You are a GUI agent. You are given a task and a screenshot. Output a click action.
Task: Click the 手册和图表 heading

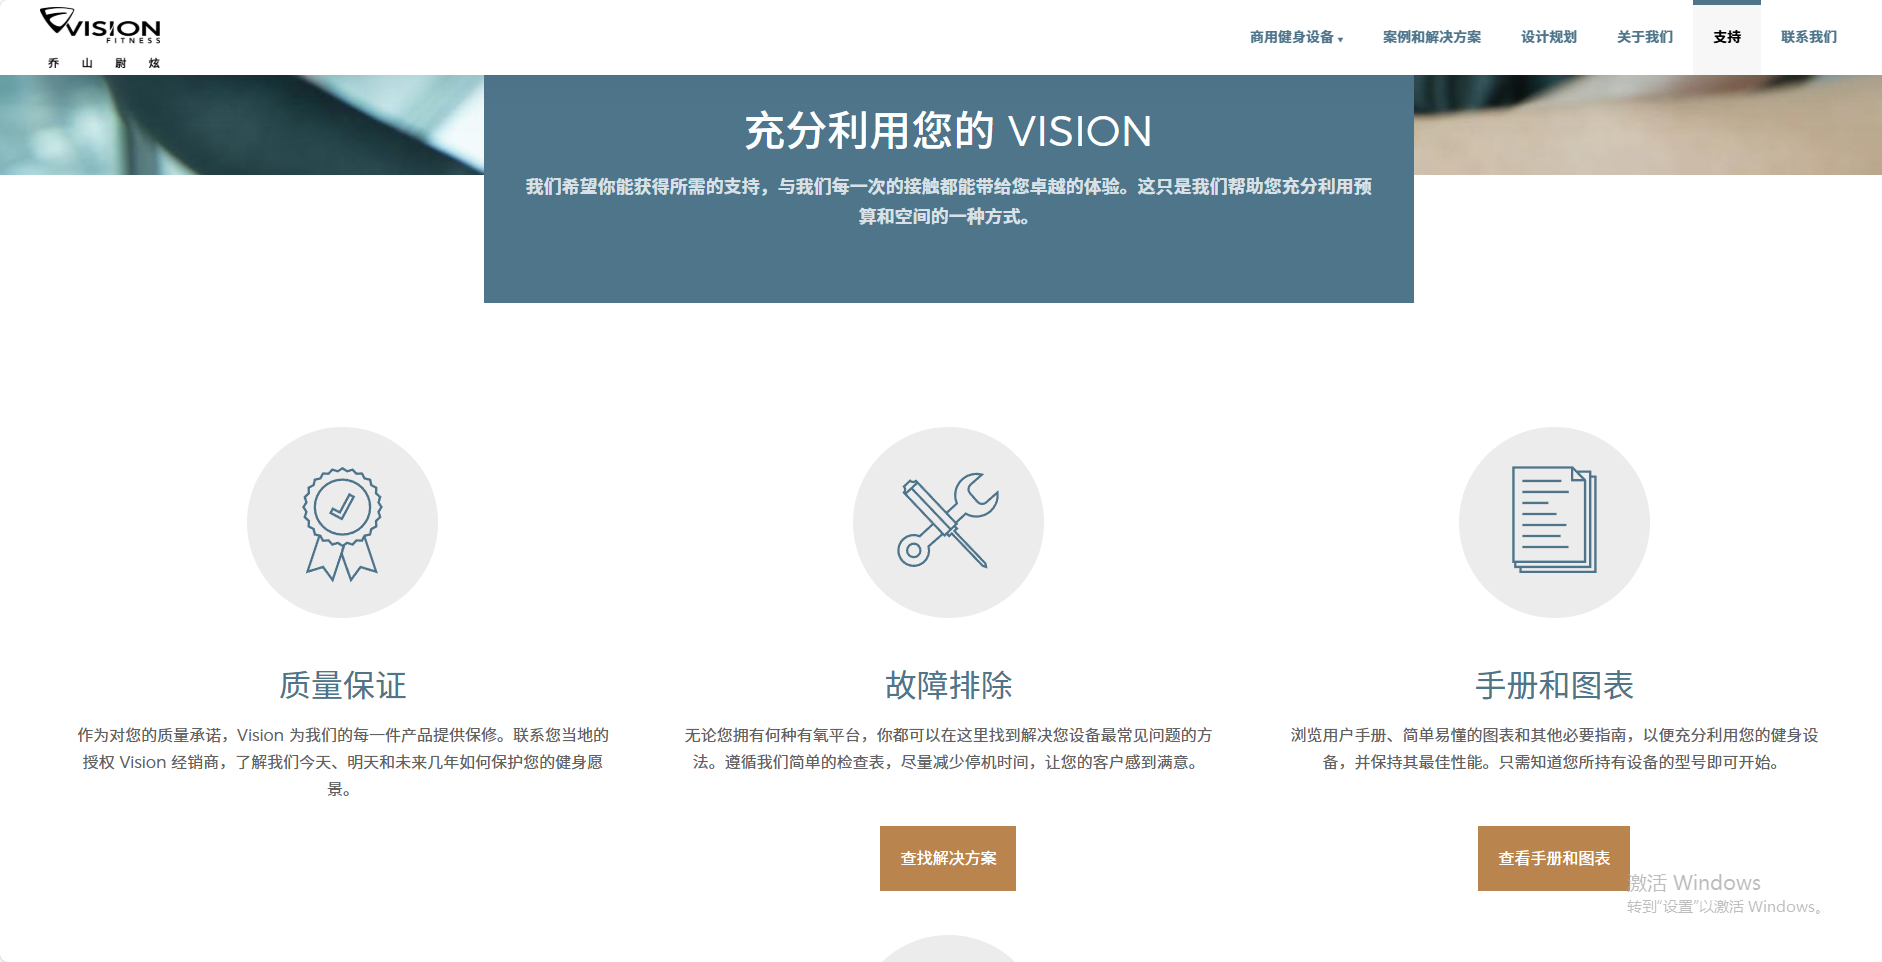pyautogui.click(x=1554, y=685)
